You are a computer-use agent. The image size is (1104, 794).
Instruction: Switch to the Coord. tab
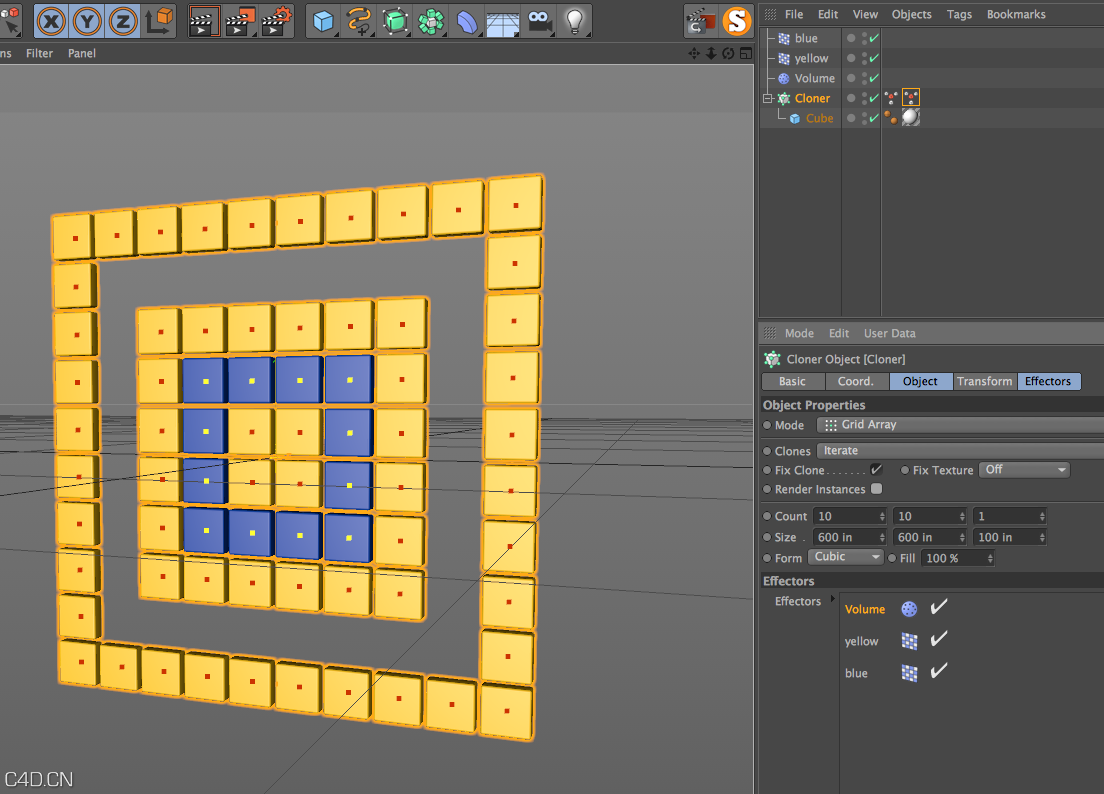(x=855, y=381)
